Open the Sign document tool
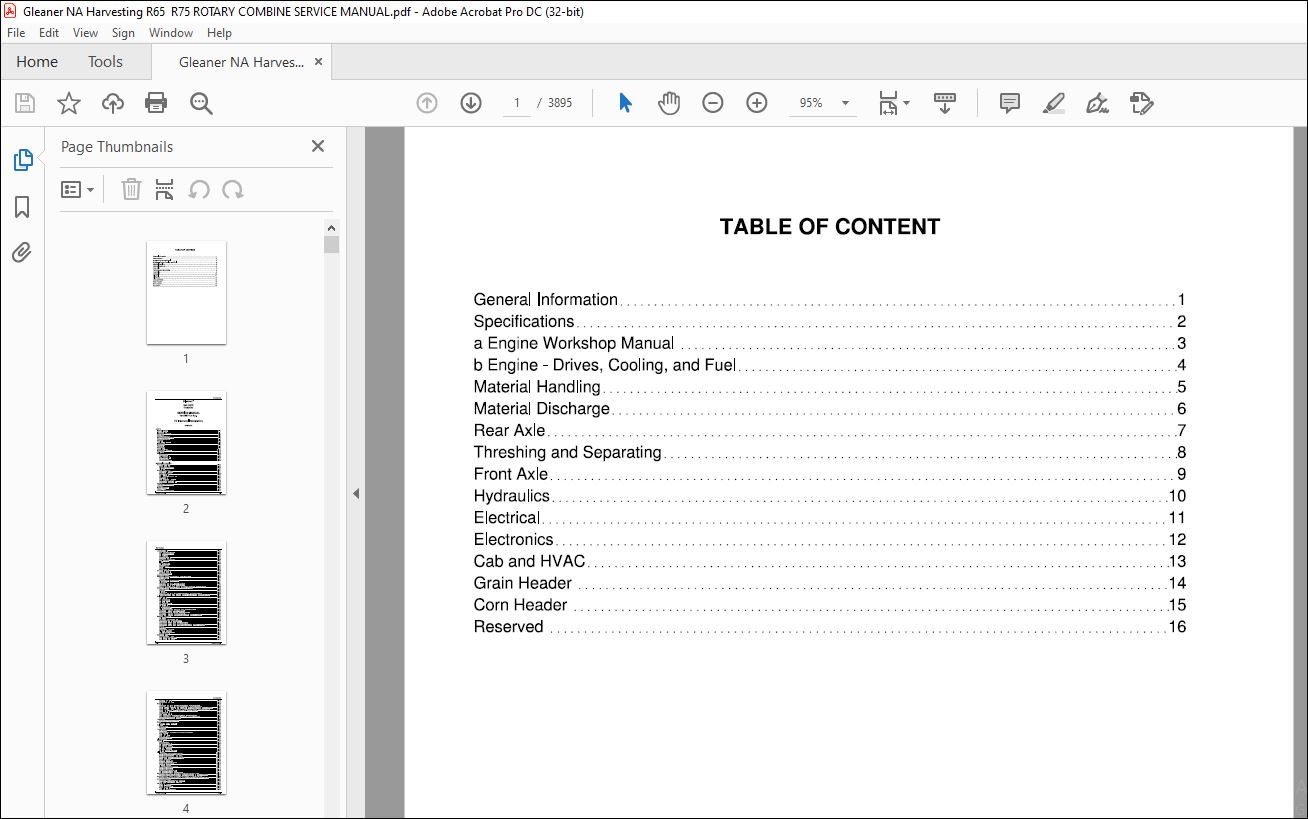1308x819 pixels. click(x=1097, y=103)
